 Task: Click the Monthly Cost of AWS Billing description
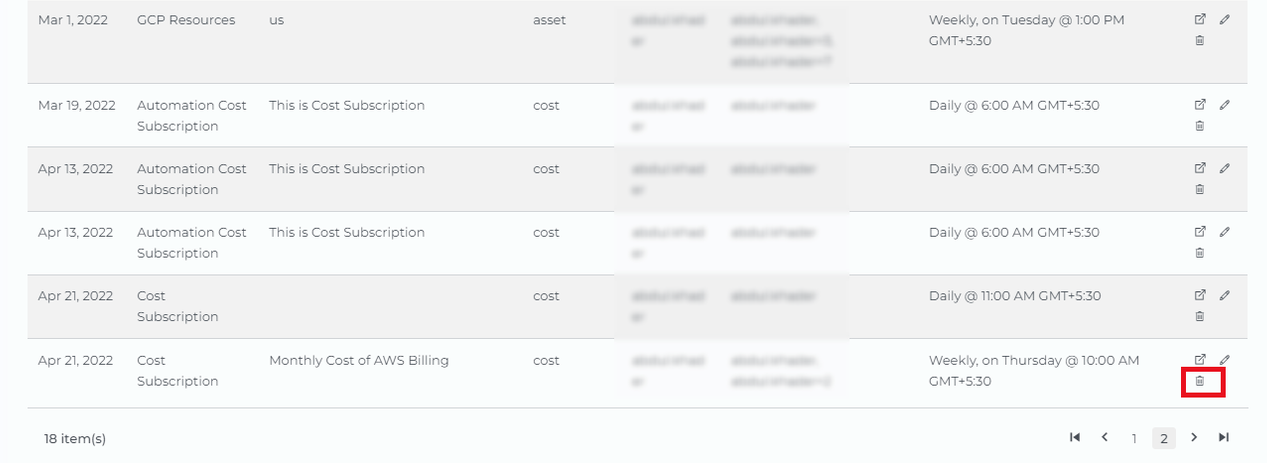pyautogui.click(x=358, y=360)
